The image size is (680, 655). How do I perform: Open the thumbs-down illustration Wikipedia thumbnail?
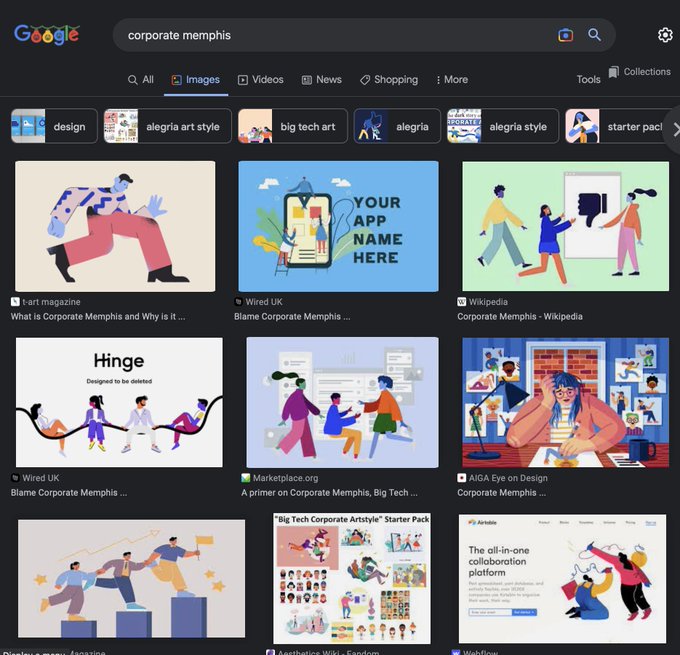566,226
